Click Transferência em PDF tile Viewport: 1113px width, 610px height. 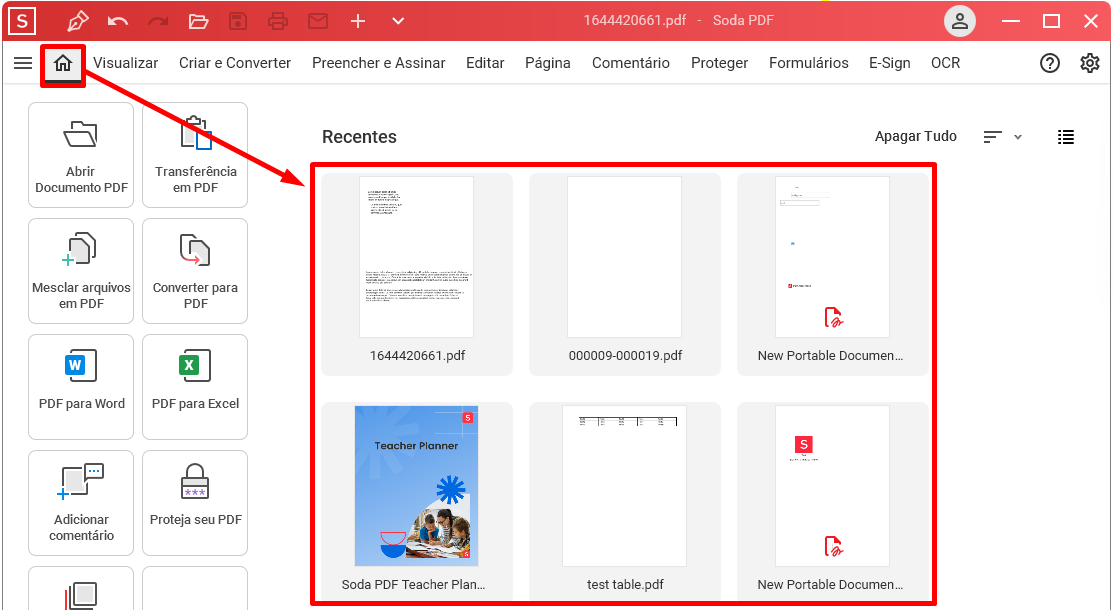click(195, 155)
